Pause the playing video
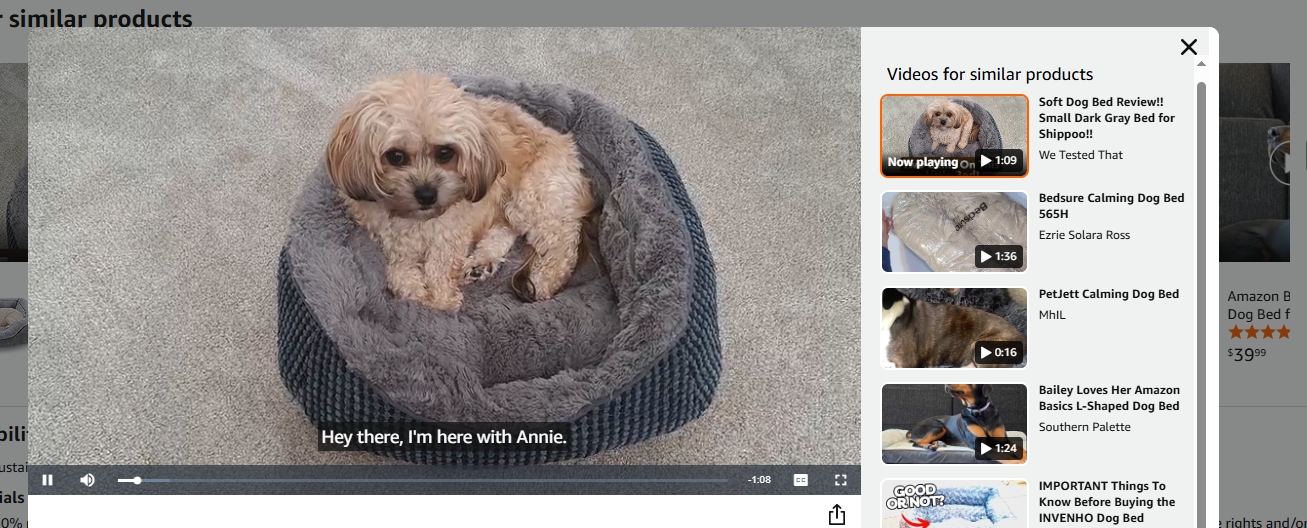This screenshot has height=528, width=1307. pos(47,480)
